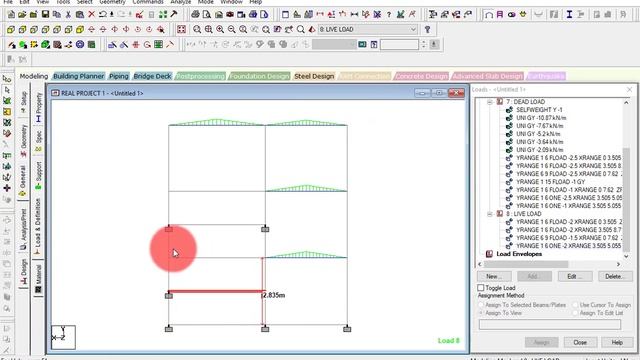Click the Undo arrow icon
This screenshot has height=360, width=640.
coord(102,15)
